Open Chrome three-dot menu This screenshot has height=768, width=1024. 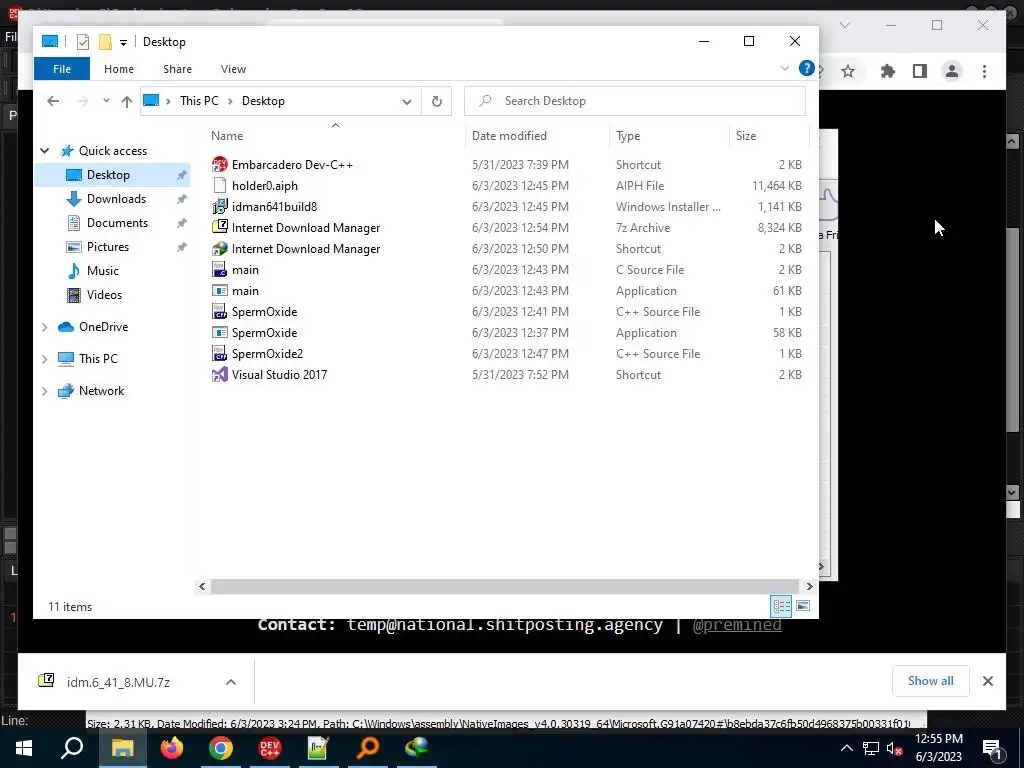pos(984,71)
